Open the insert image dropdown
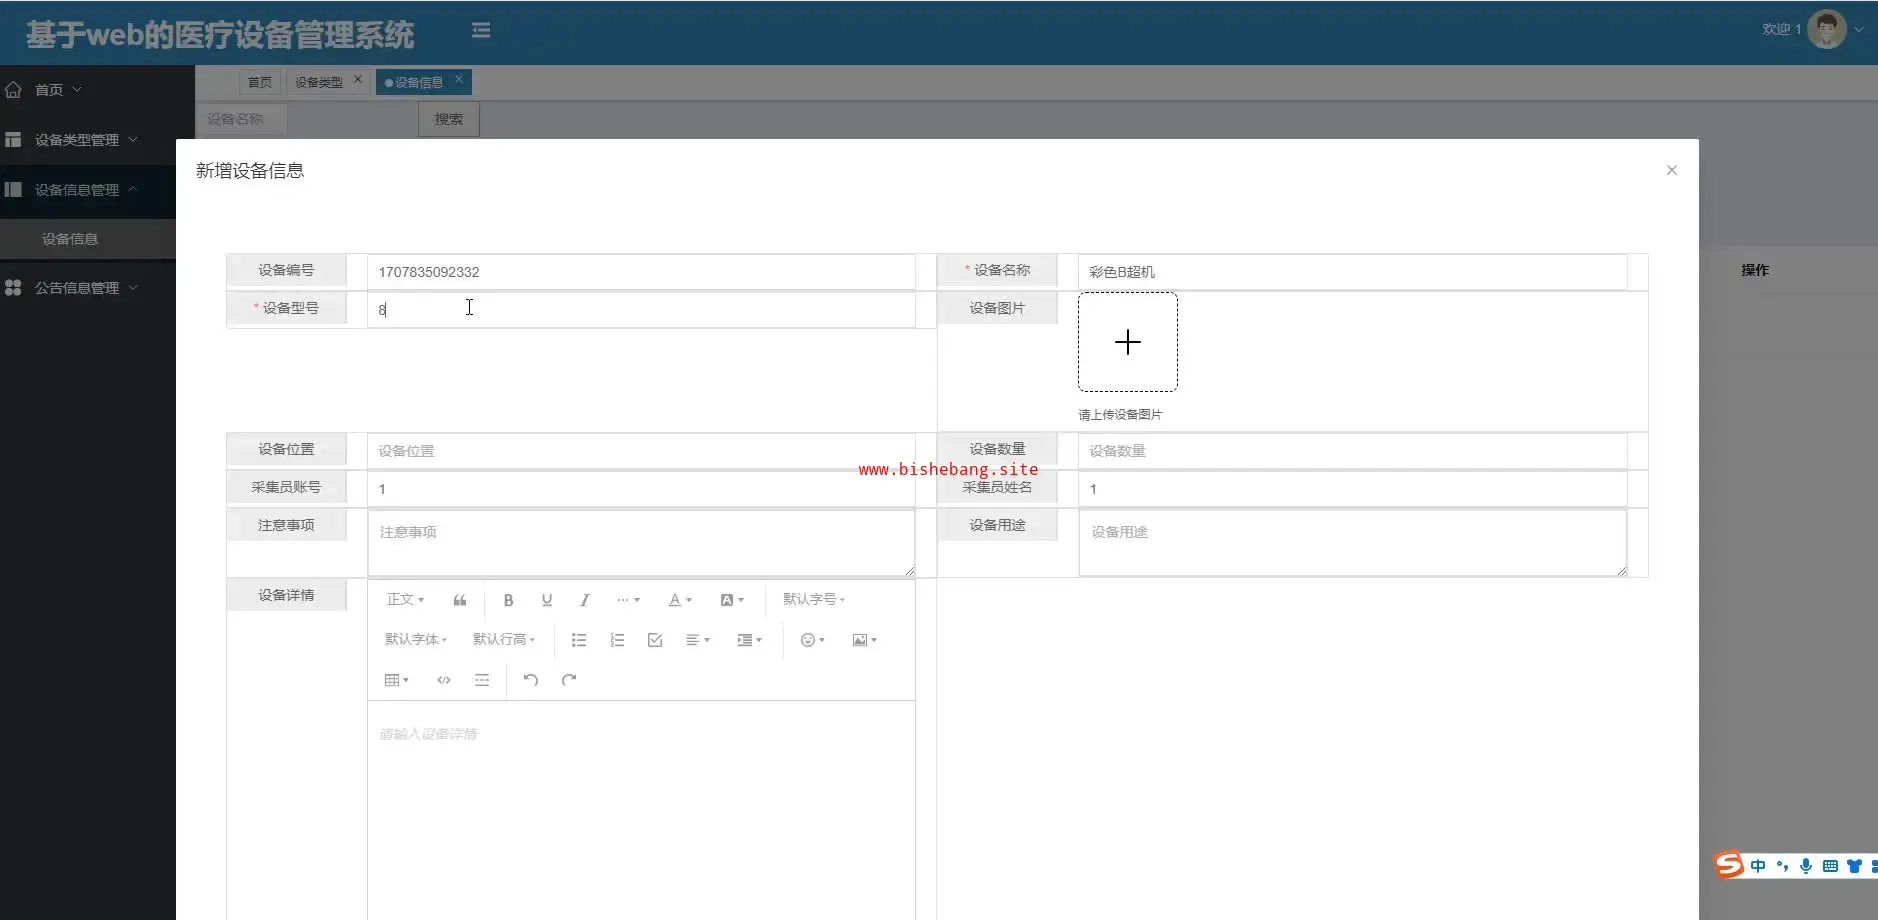The image size is (1878, 920). coord(864,640)
